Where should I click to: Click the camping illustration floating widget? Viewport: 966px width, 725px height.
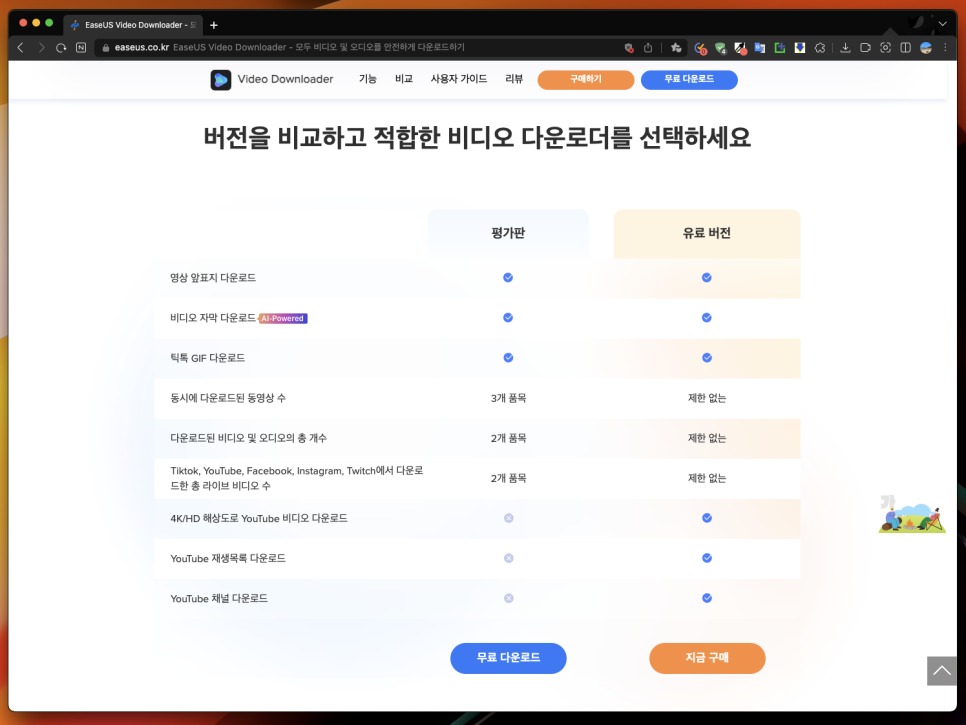coord(912,514)
